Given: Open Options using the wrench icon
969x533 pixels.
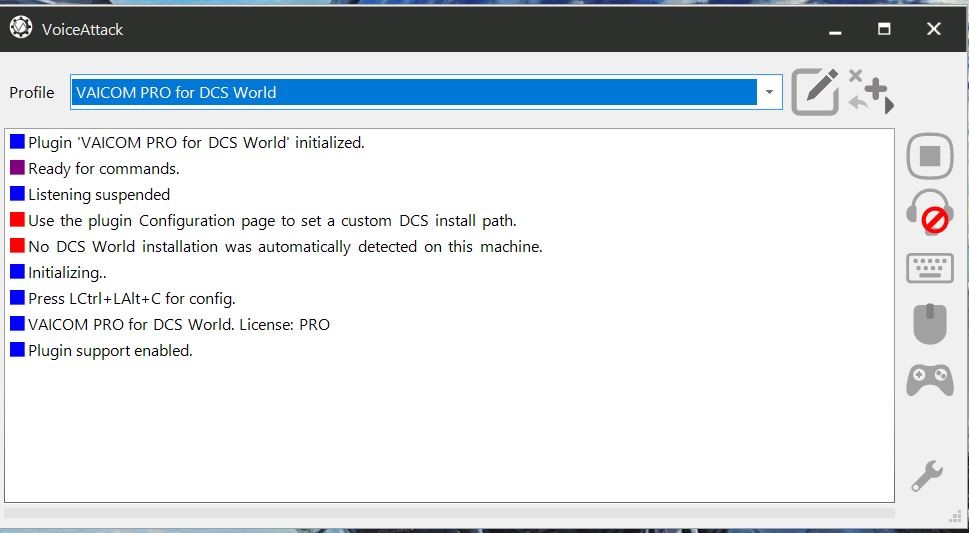Looking at the screenshot, I should [927, 475].
